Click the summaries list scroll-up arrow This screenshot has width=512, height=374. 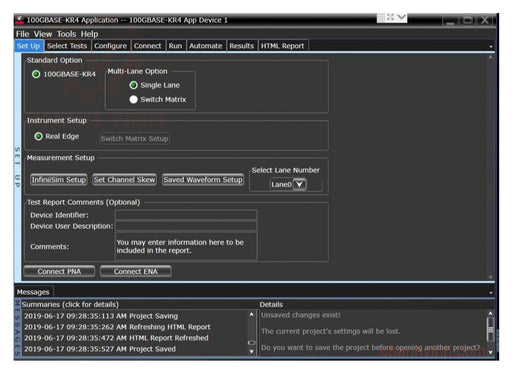tap(252, 314)
